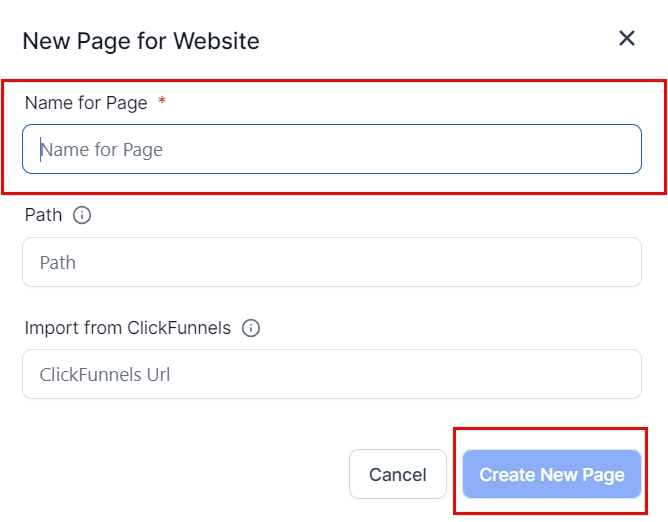Screen dimensions: 668x522
Task: Click the Create New Page button
Action: (x=551, y=475)
